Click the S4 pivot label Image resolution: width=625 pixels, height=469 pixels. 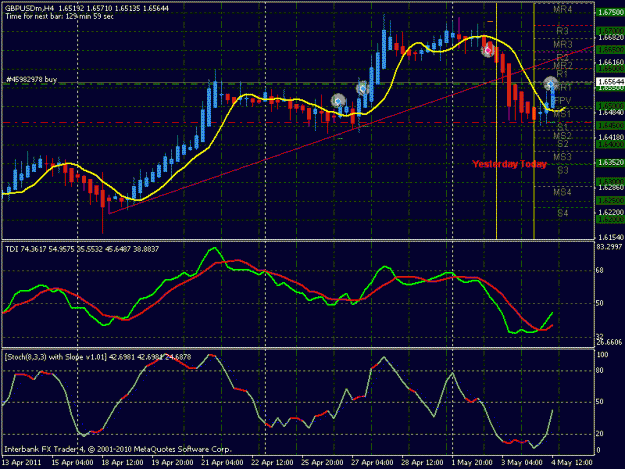click(562, 213)
